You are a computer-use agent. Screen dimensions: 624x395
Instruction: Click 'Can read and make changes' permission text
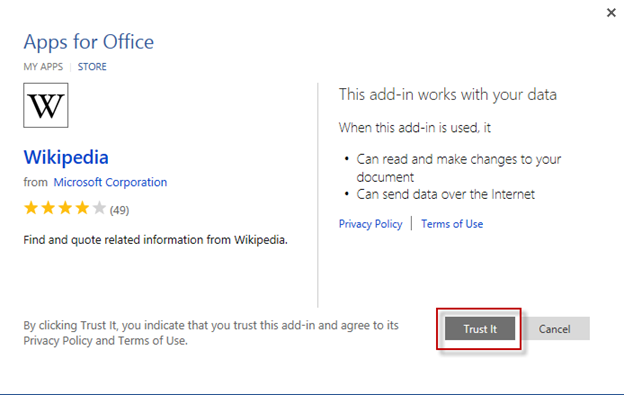coord(458,168)
